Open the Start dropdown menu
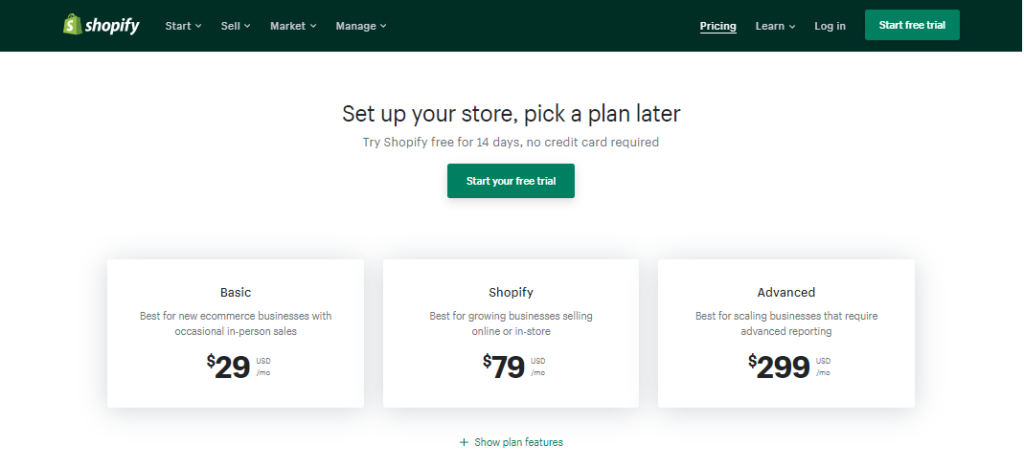Viewport: 1024px width, 467px height. tap(183, 26)
